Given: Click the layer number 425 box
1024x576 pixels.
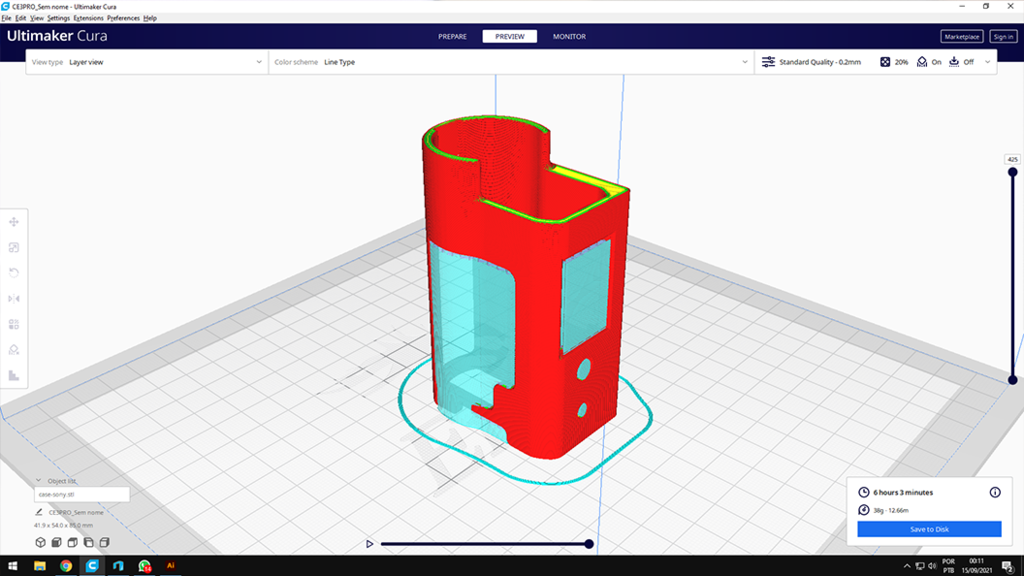Looking at the screenshot, I should click(x=1012, y=159).
